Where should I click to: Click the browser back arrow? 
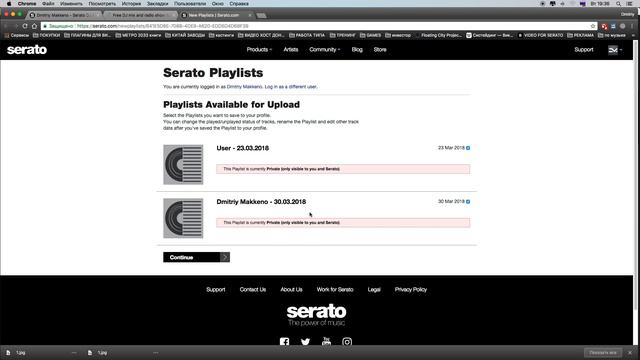click(x=6, y=26)
